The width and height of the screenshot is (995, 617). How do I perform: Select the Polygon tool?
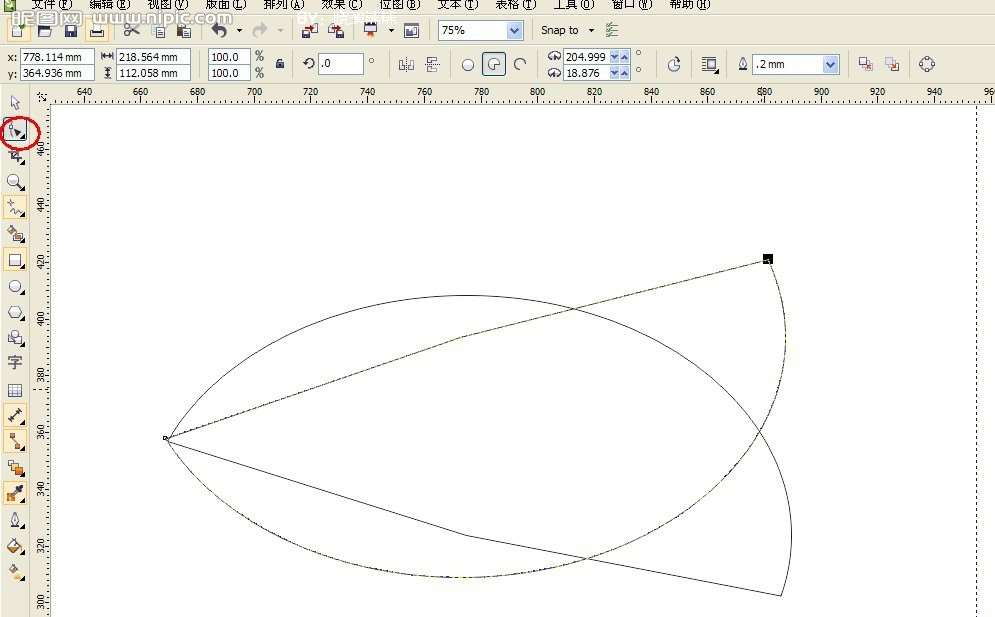[15, 313]
